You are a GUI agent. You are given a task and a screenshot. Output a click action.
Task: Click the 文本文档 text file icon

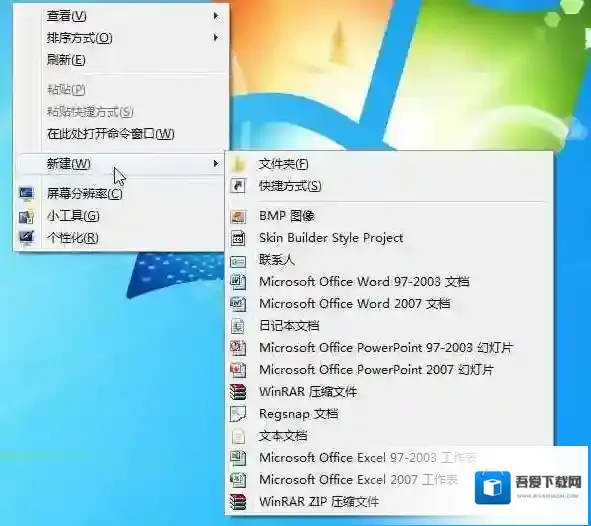coord(238,436)
